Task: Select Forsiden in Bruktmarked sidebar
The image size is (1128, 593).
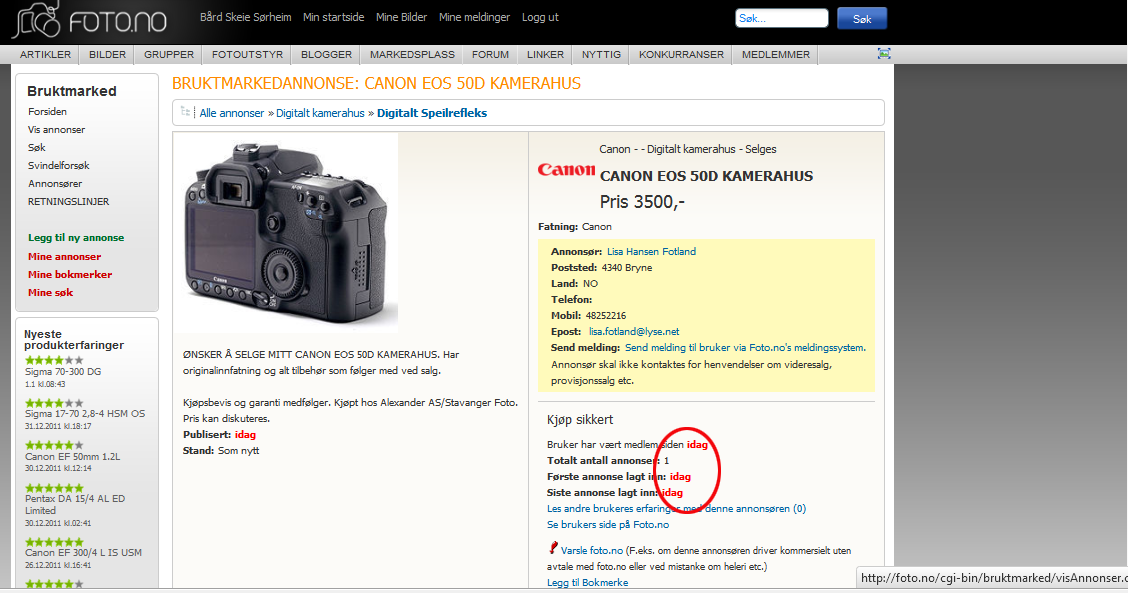Action: click(47, 112)
